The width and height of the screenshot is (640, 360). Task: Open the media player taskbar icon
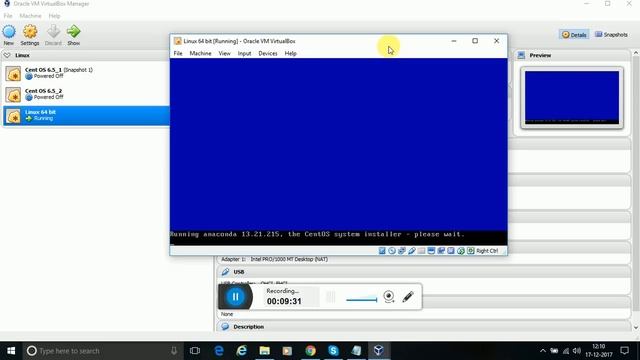[287, 351]
